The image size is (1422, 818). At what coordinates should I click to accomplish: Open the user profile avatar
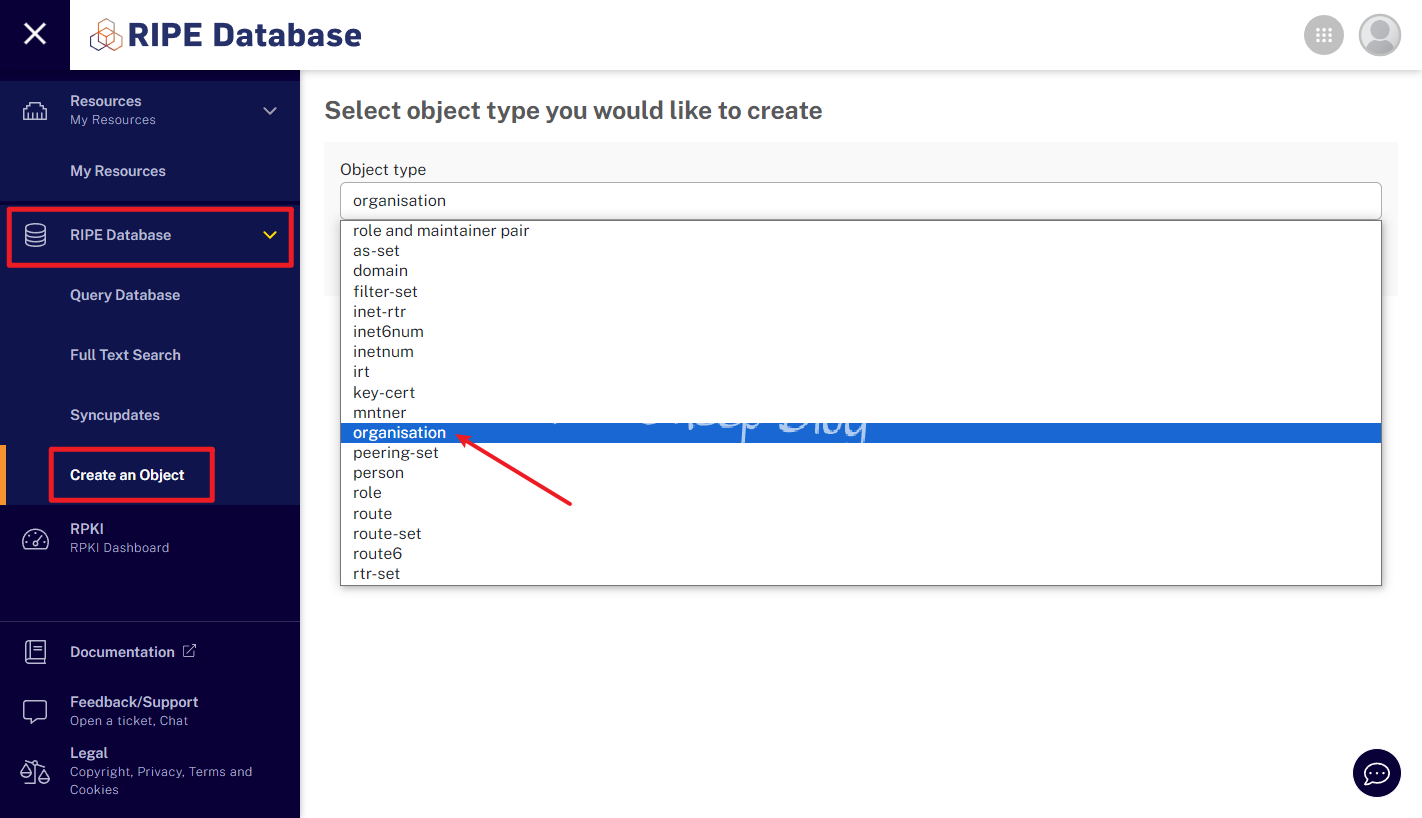point(1380,35)
